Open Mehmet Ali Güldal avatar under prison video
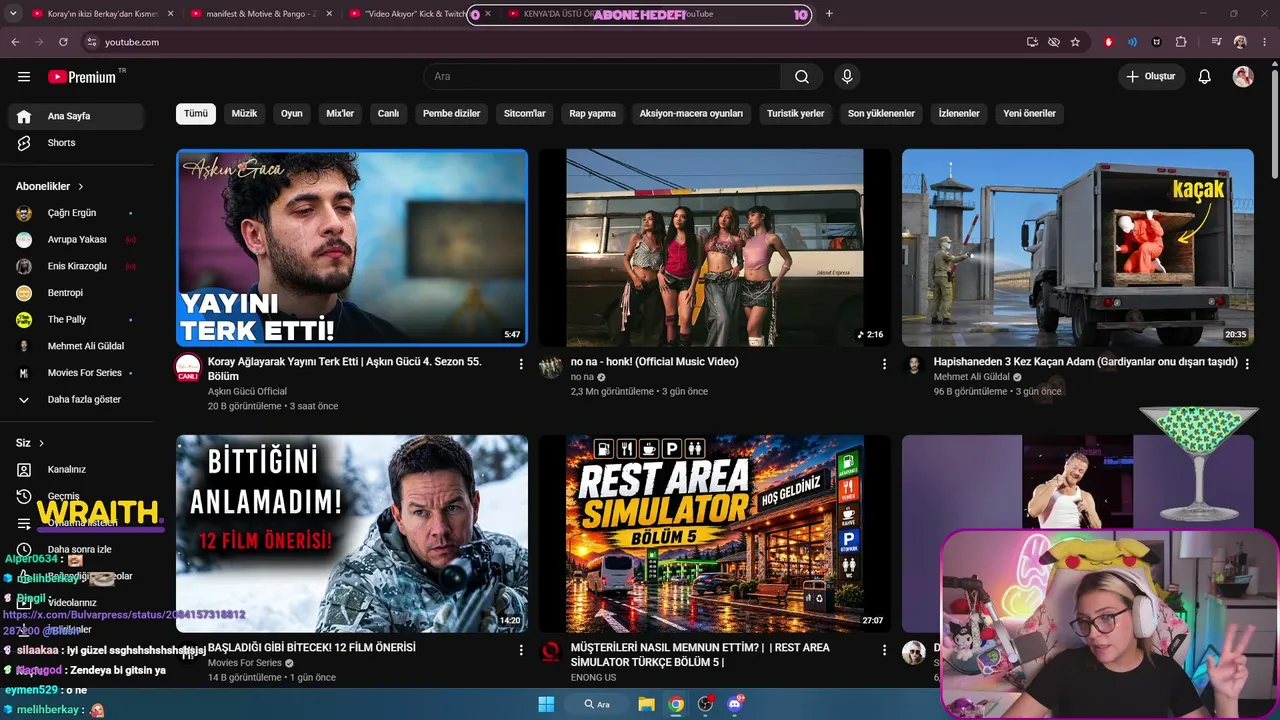The image size is (1280, 720). [914, 367]
